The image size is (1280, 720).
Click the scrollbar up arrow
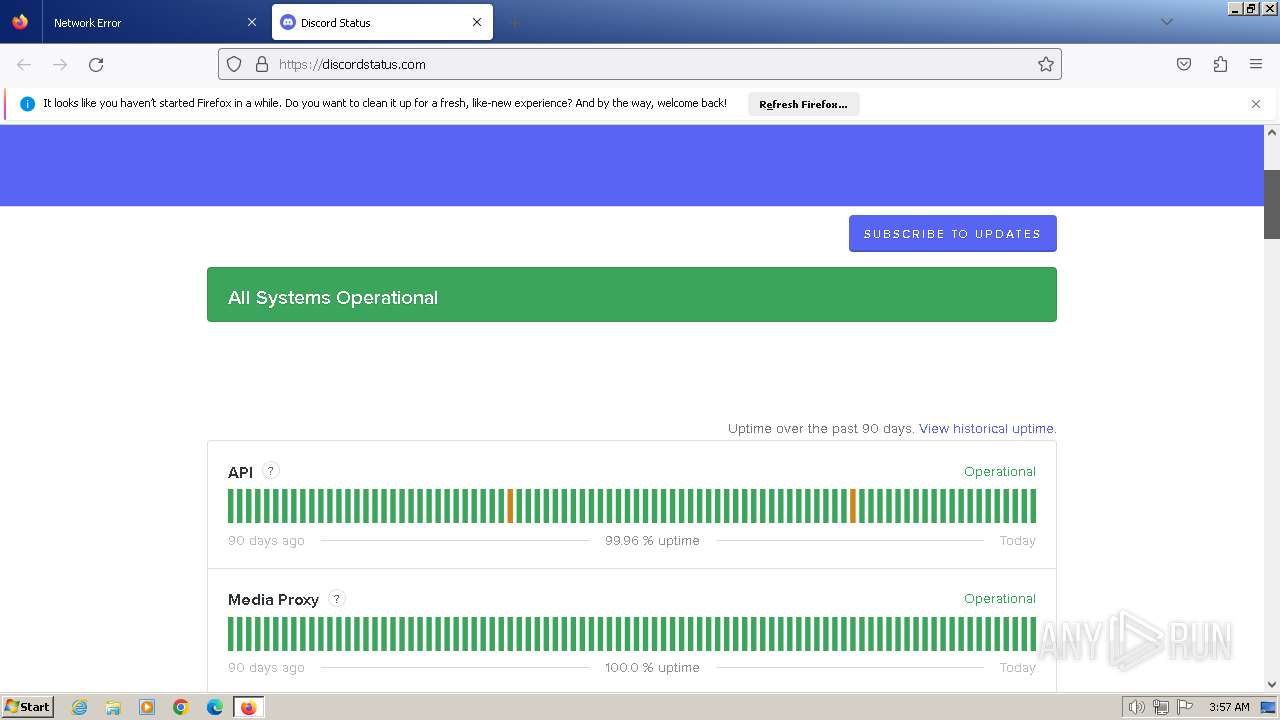[x=1272, y=132]
